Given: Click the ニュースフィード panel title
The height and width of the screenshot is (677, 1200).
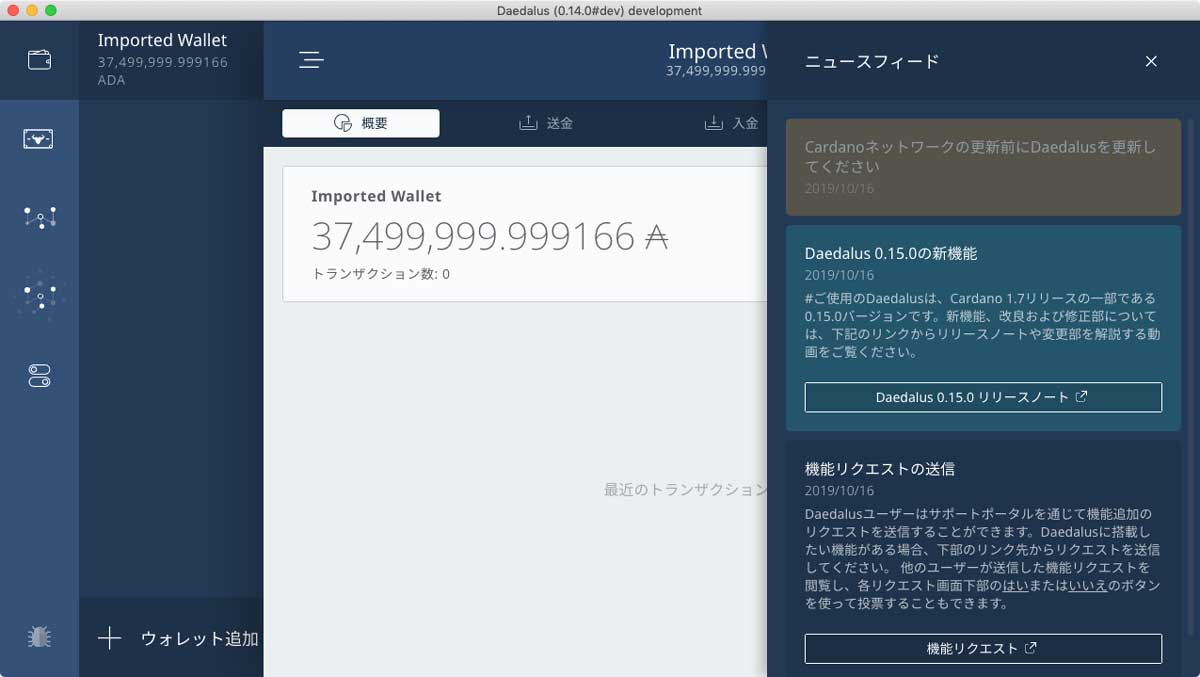Looking at the screenshot, I should (x=872, y=62).
